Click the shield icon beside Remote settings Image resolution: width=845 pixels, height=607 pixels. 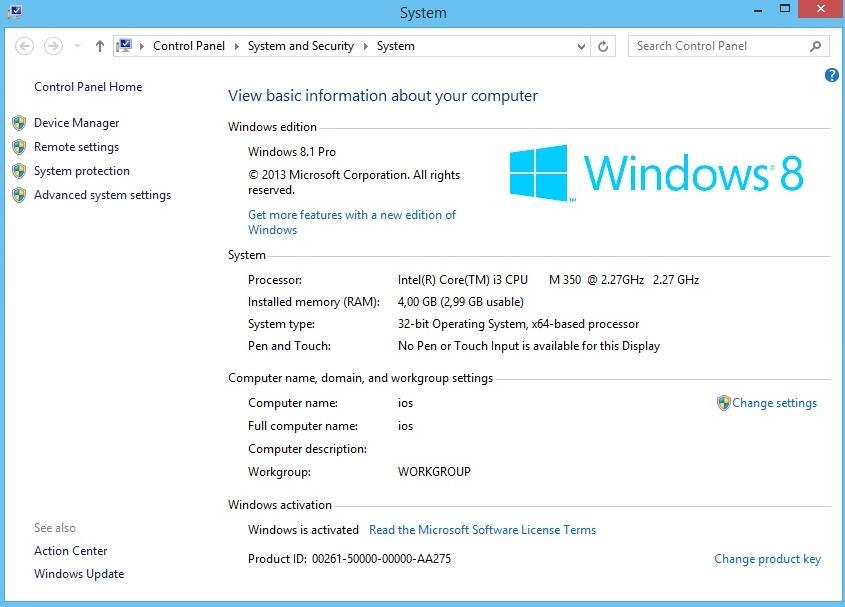coord(19,147)
